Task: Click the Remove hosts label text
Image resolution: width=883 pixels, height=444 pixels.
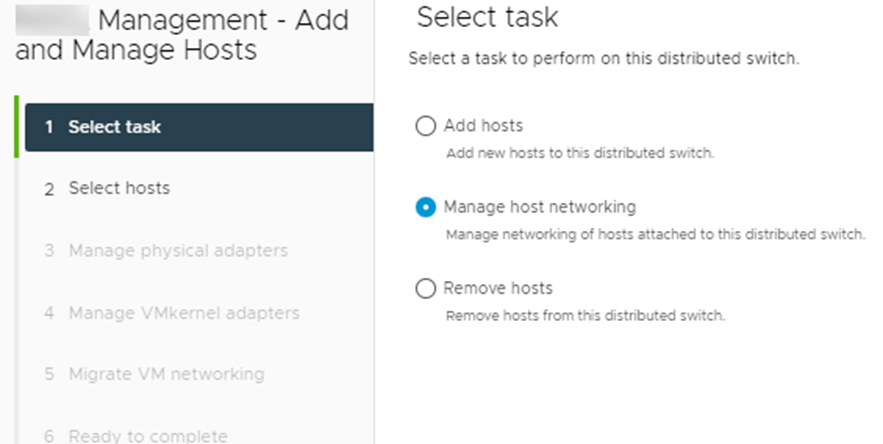Action: (498, 288)
